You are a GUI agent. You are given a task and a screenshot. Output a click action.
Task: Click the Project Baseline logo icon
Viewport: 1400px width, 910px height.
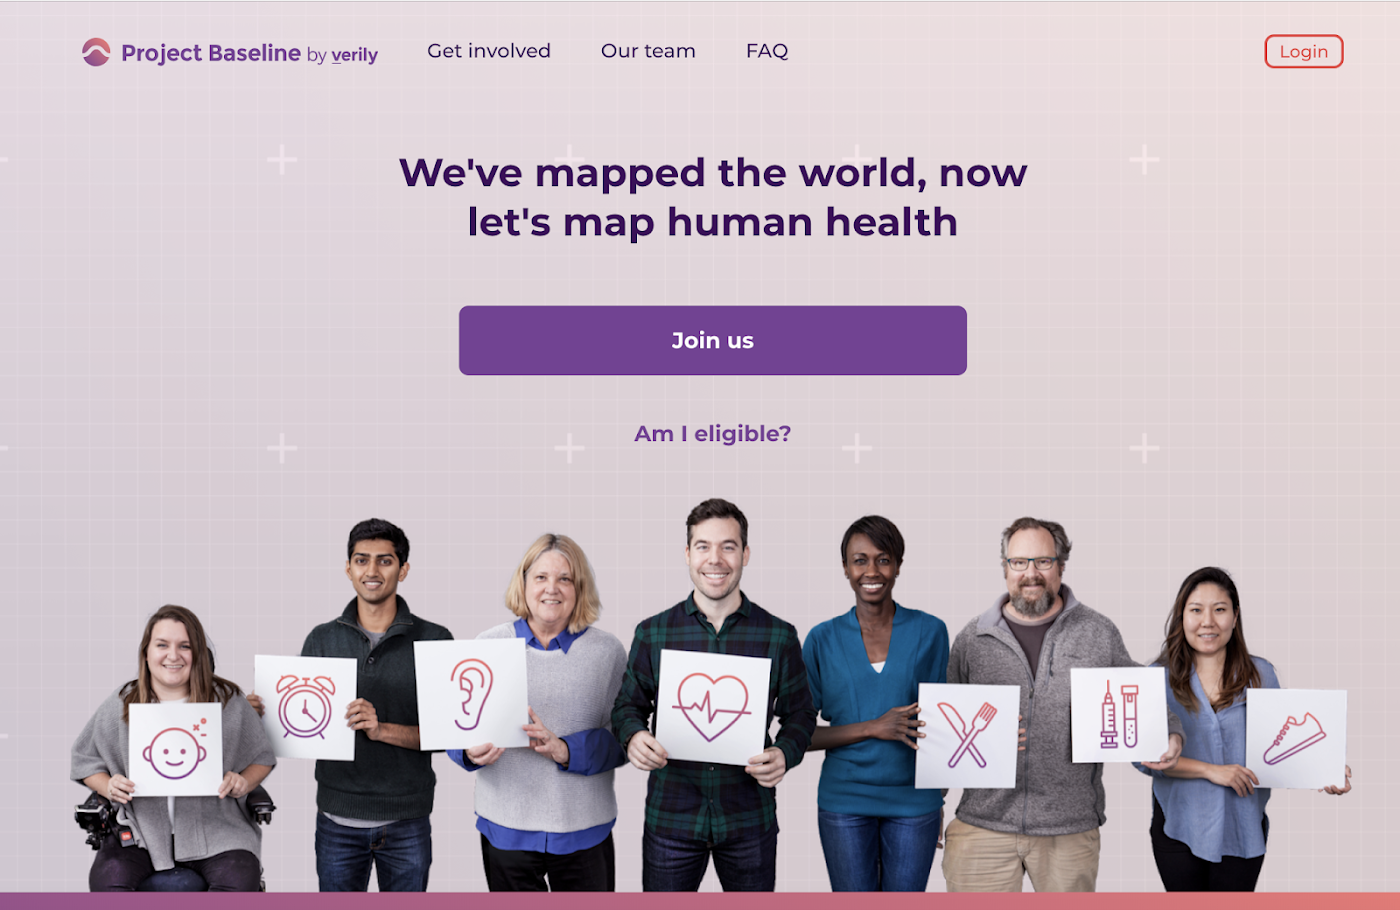pos(96,52)
